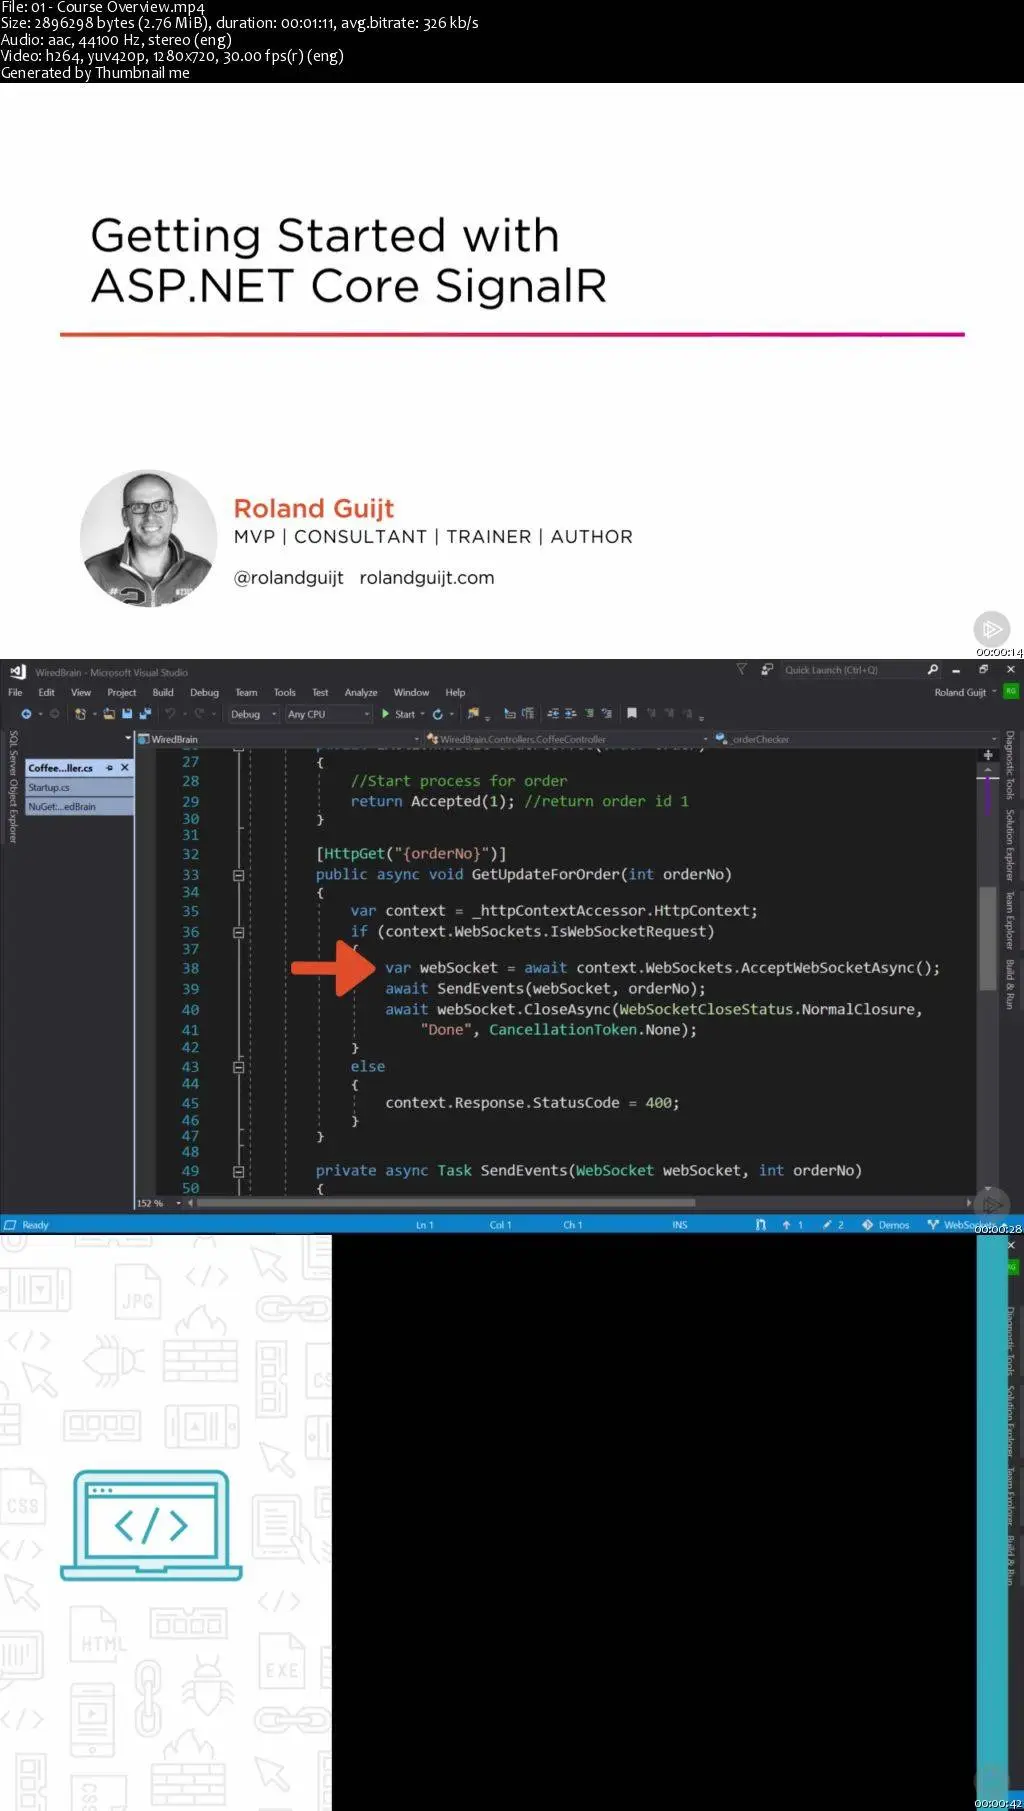Click the Demos repository indicator in status bar
Screen dimensions: 1024x1811
click(886, 1224)
